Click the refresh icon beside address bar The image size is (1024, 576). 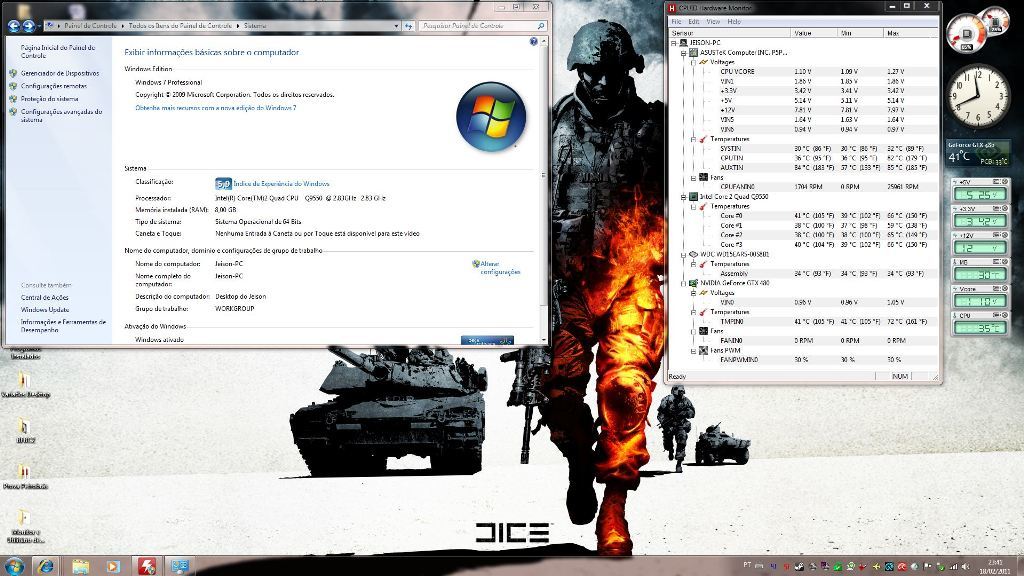click(x=409, y=25)
